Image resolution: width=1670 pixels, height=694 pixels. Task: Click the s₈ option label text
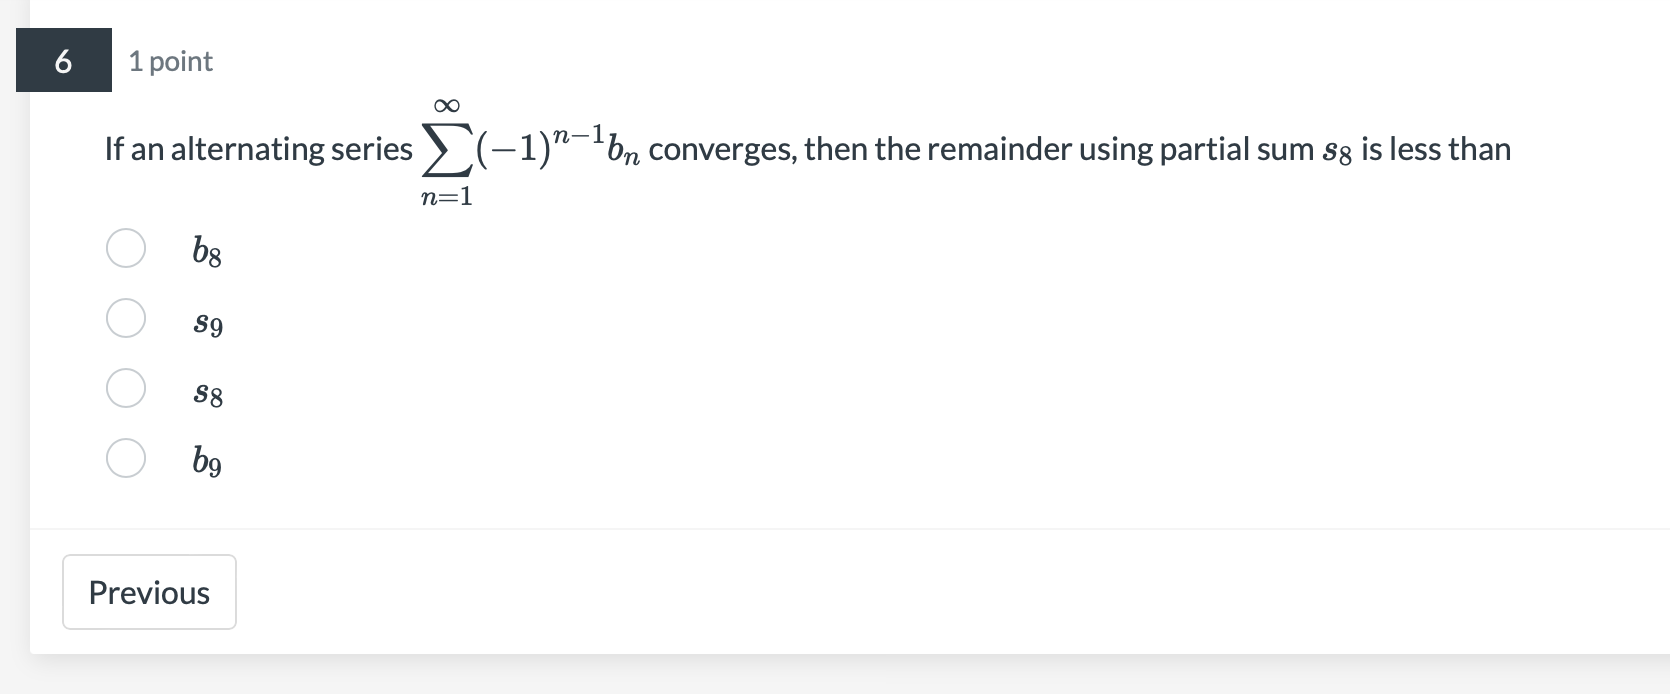(x=206, y=392)
